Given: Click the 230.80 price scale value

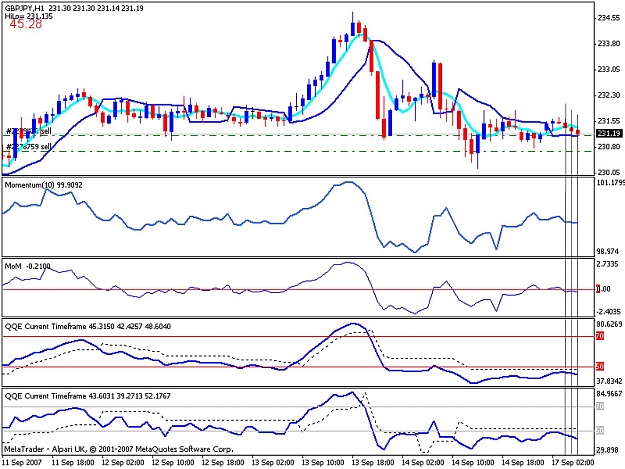Looking at the screenshot, I should click(609, 147).
